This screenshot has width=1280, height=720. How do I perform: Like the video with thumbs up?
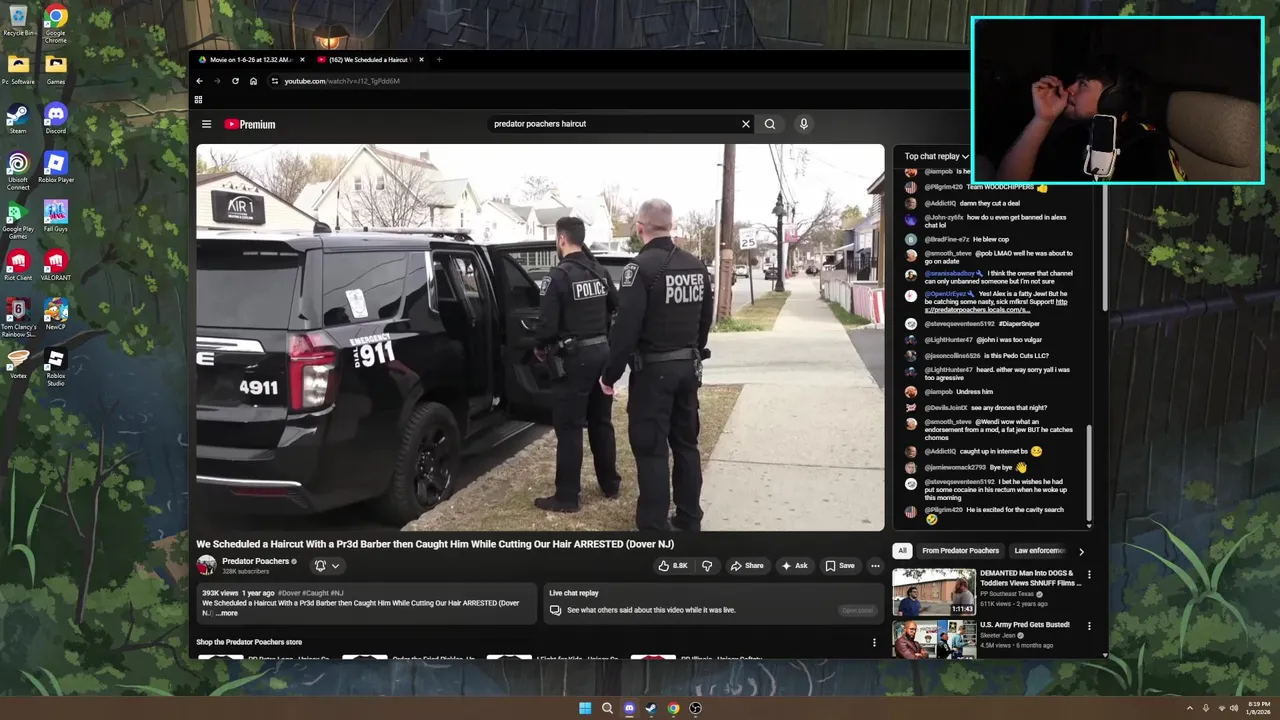(673, 566)
